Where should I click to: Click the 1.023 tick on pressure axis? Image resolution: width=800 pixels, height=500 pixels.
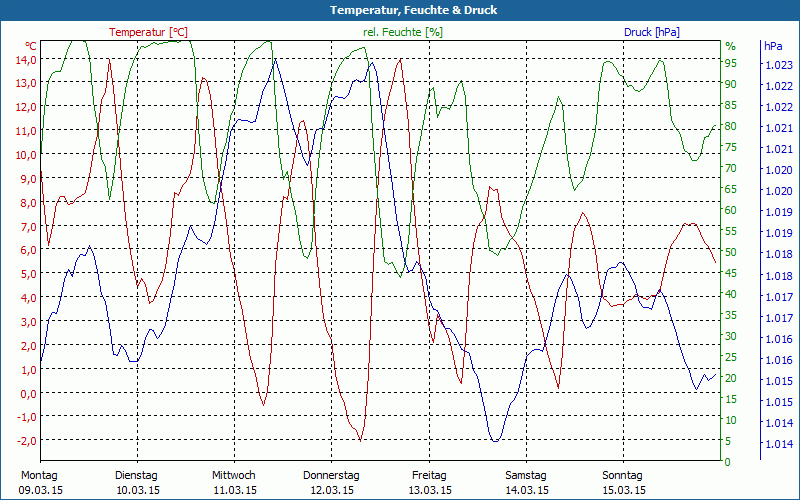pyautogui.click(x=778, y=65)
